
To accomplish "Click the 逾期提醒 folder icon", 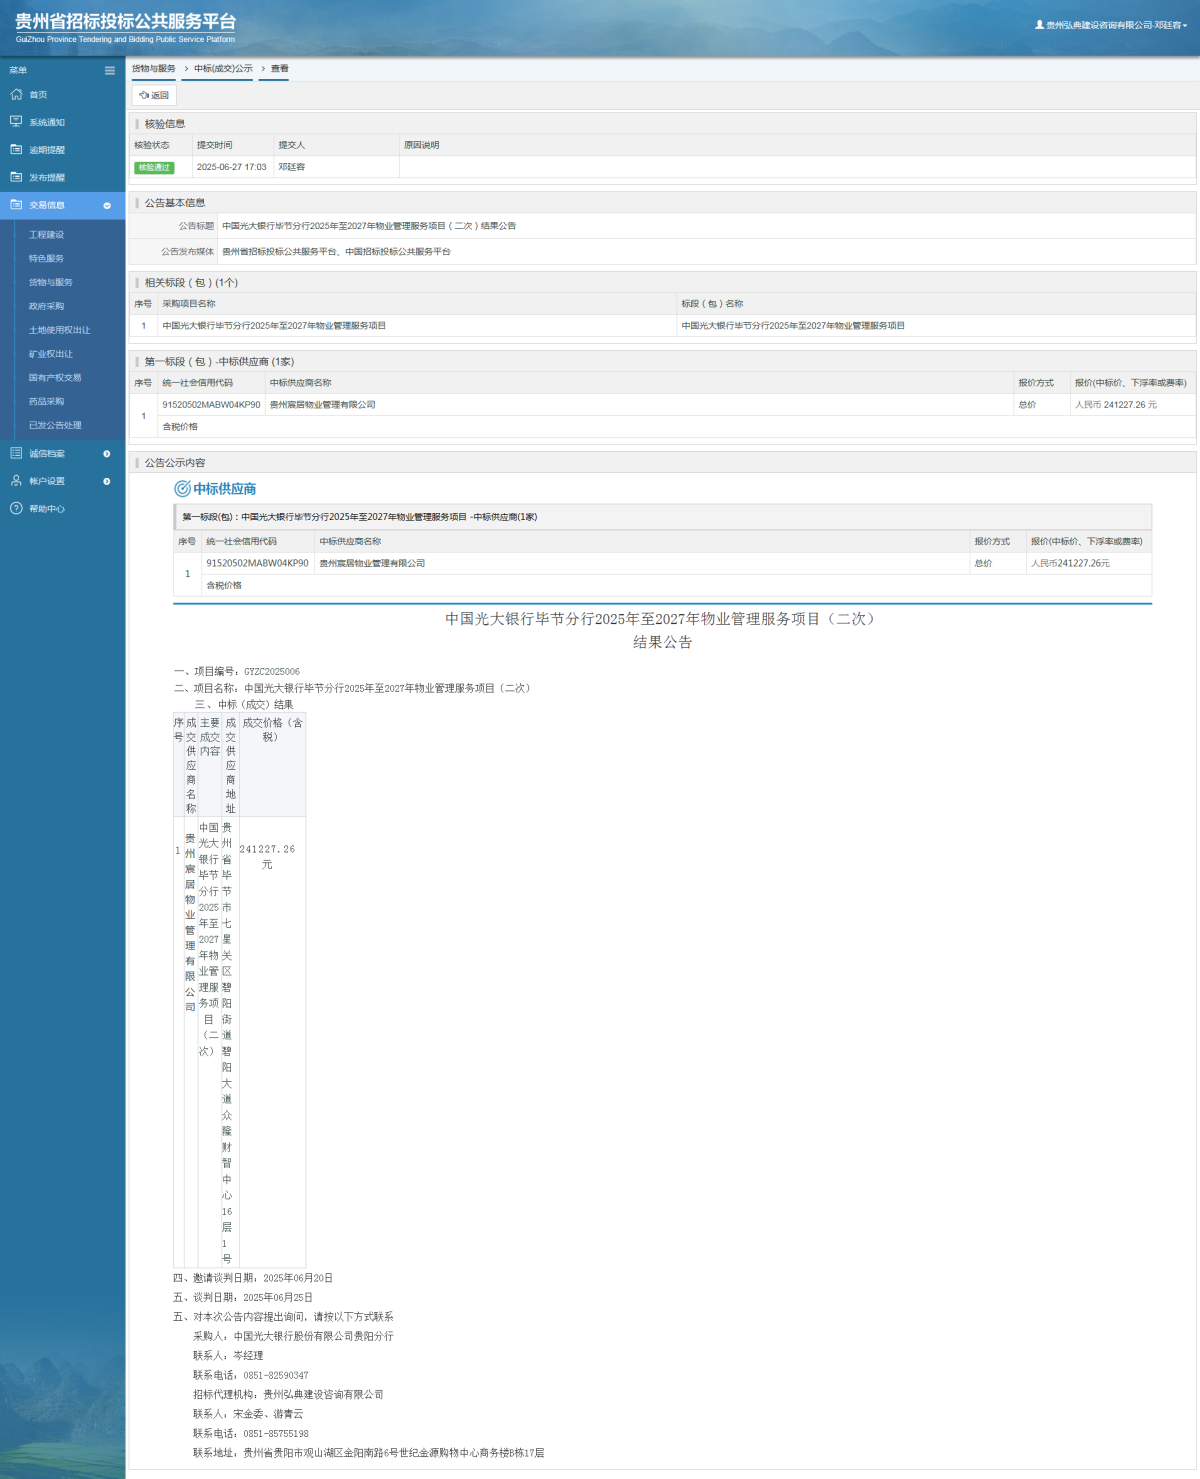I will point(16,149).
